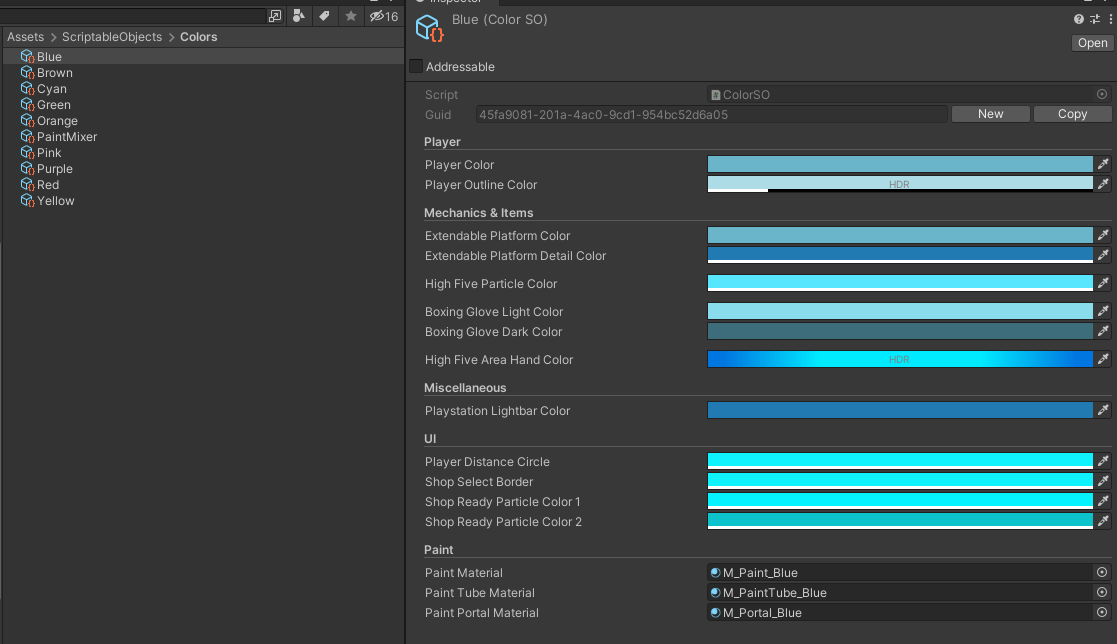Open search in new window icon
This screenshot has height=644, width=1117.
pyautogui.click(x=275, y=16)
